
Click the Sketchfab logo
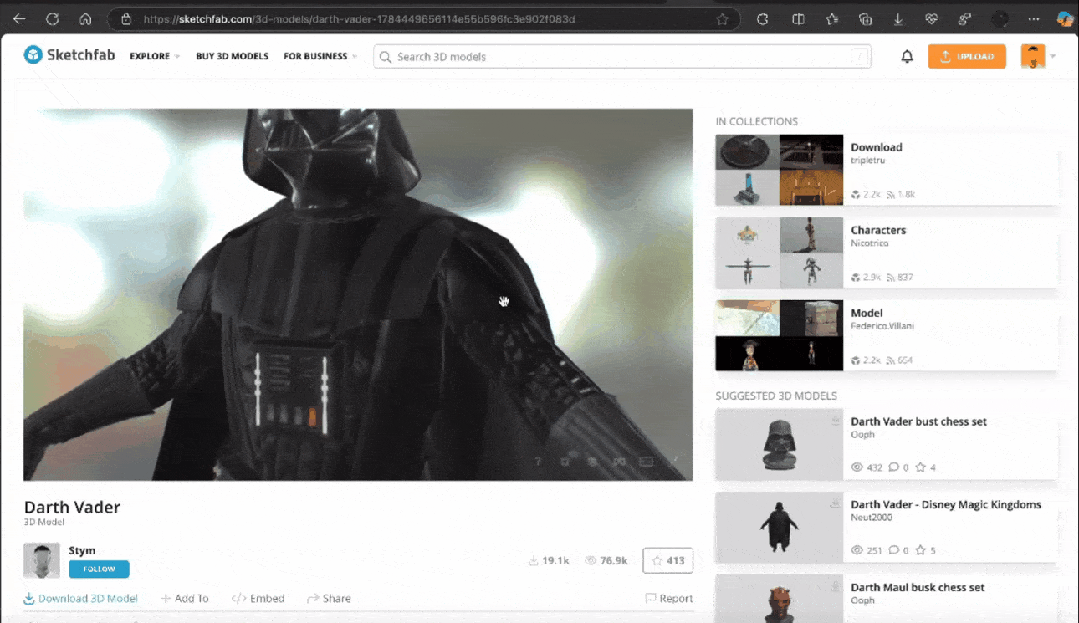(70, 55)
